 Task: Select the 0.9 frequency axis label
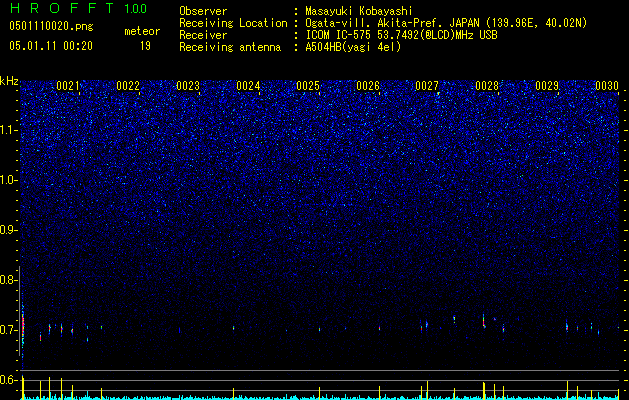click(7, 230)
